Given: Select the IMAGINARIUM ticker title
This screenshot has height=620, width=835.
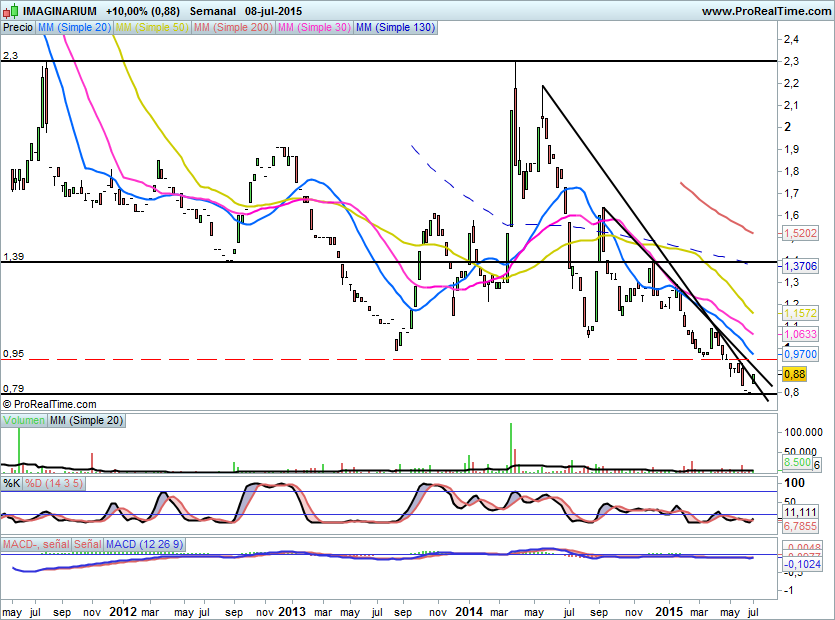Looking at the screenshot, I should point(60,11).
